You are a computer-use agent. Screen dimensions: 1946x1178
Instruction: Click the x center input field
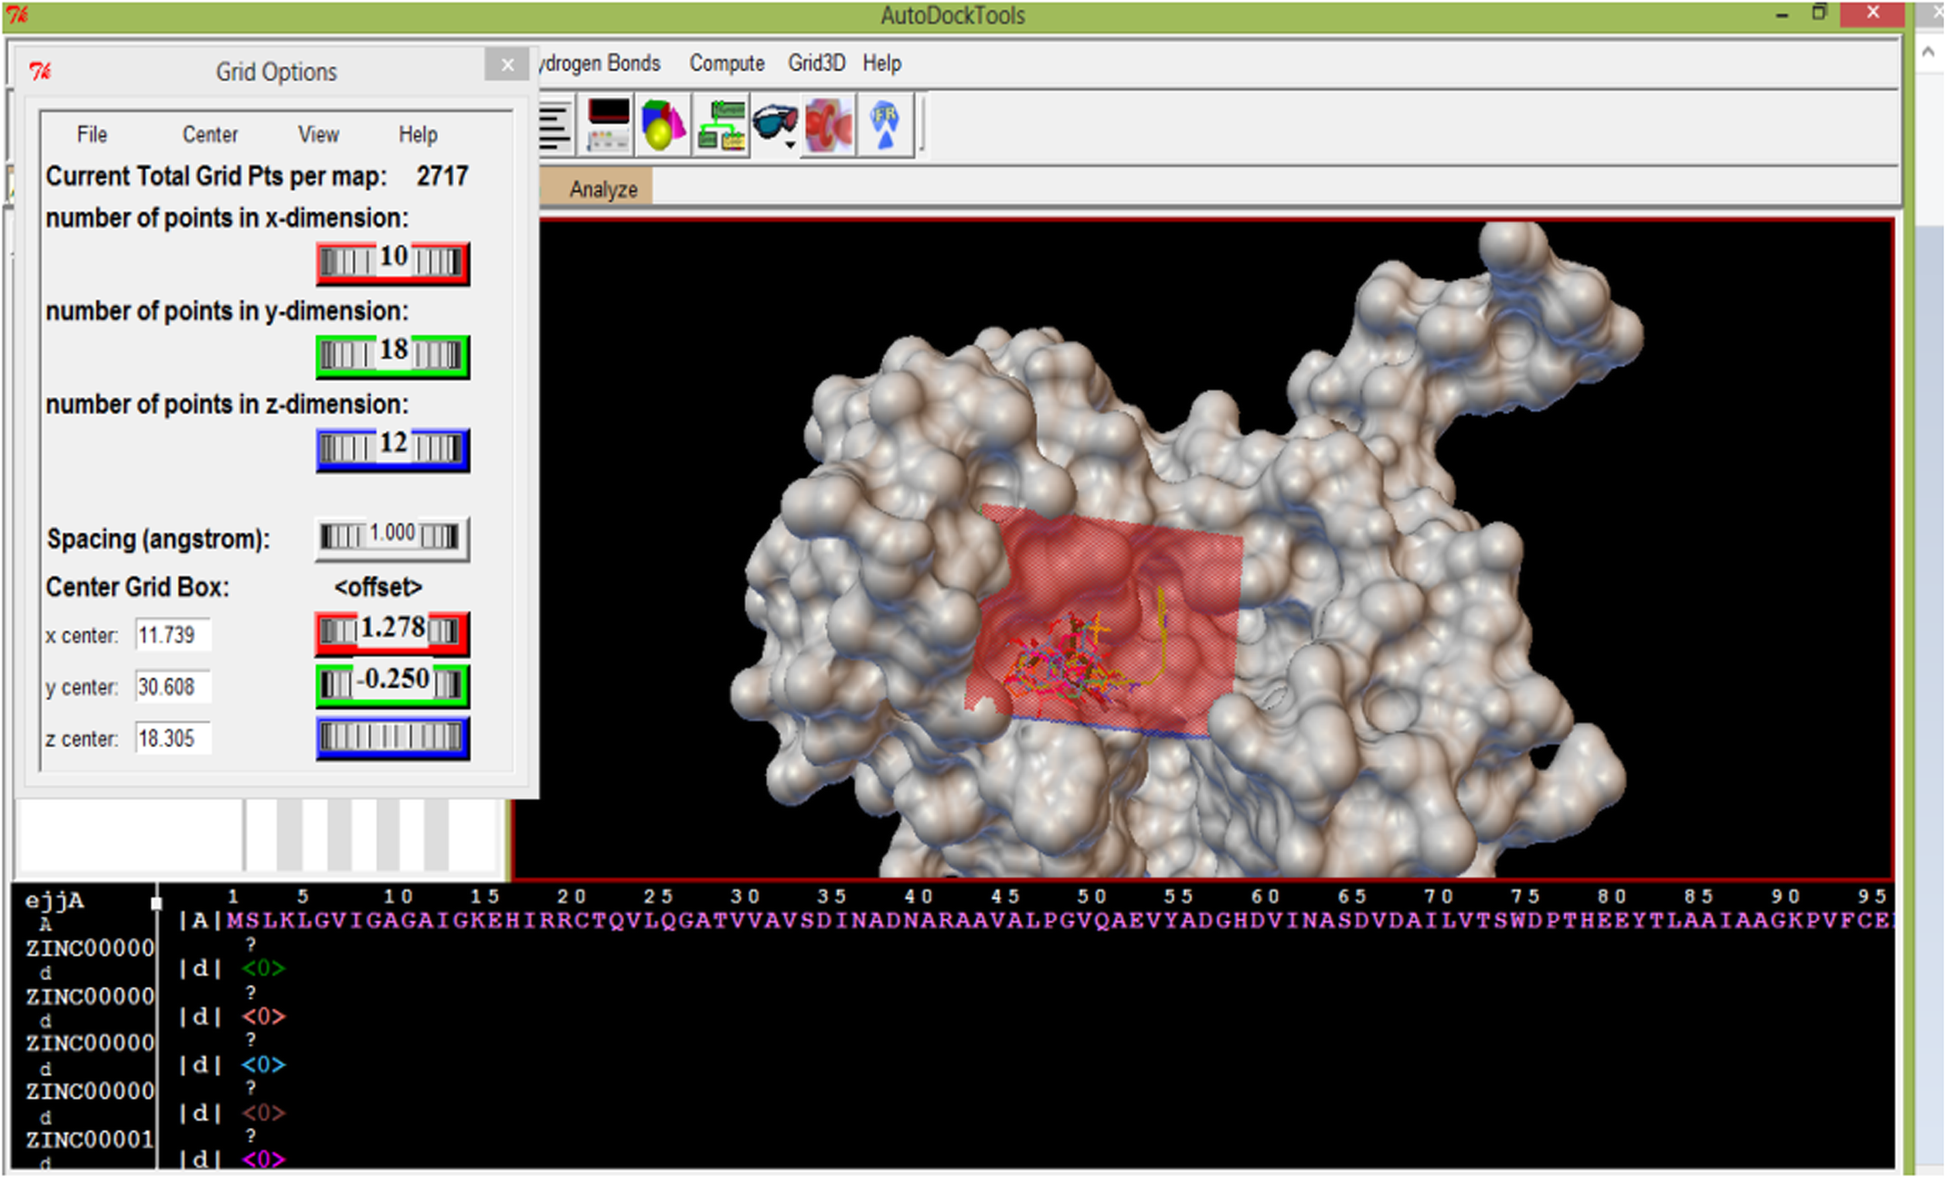coord(173,635)
